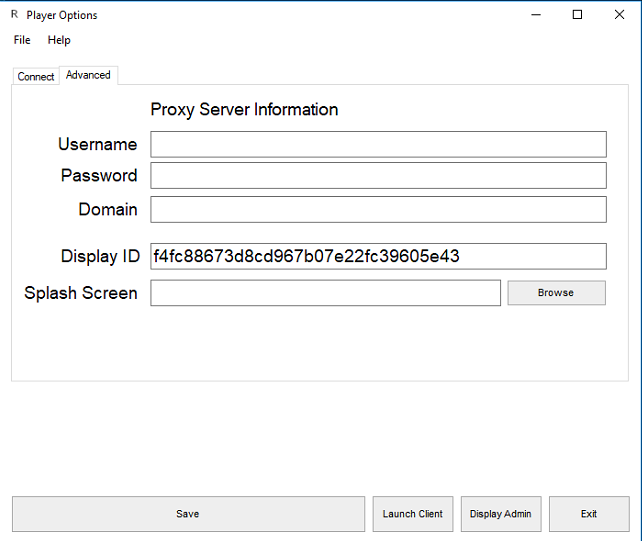Open Display Admin
The height and width of the screenshot is (541, 642).
pos(501,514)
